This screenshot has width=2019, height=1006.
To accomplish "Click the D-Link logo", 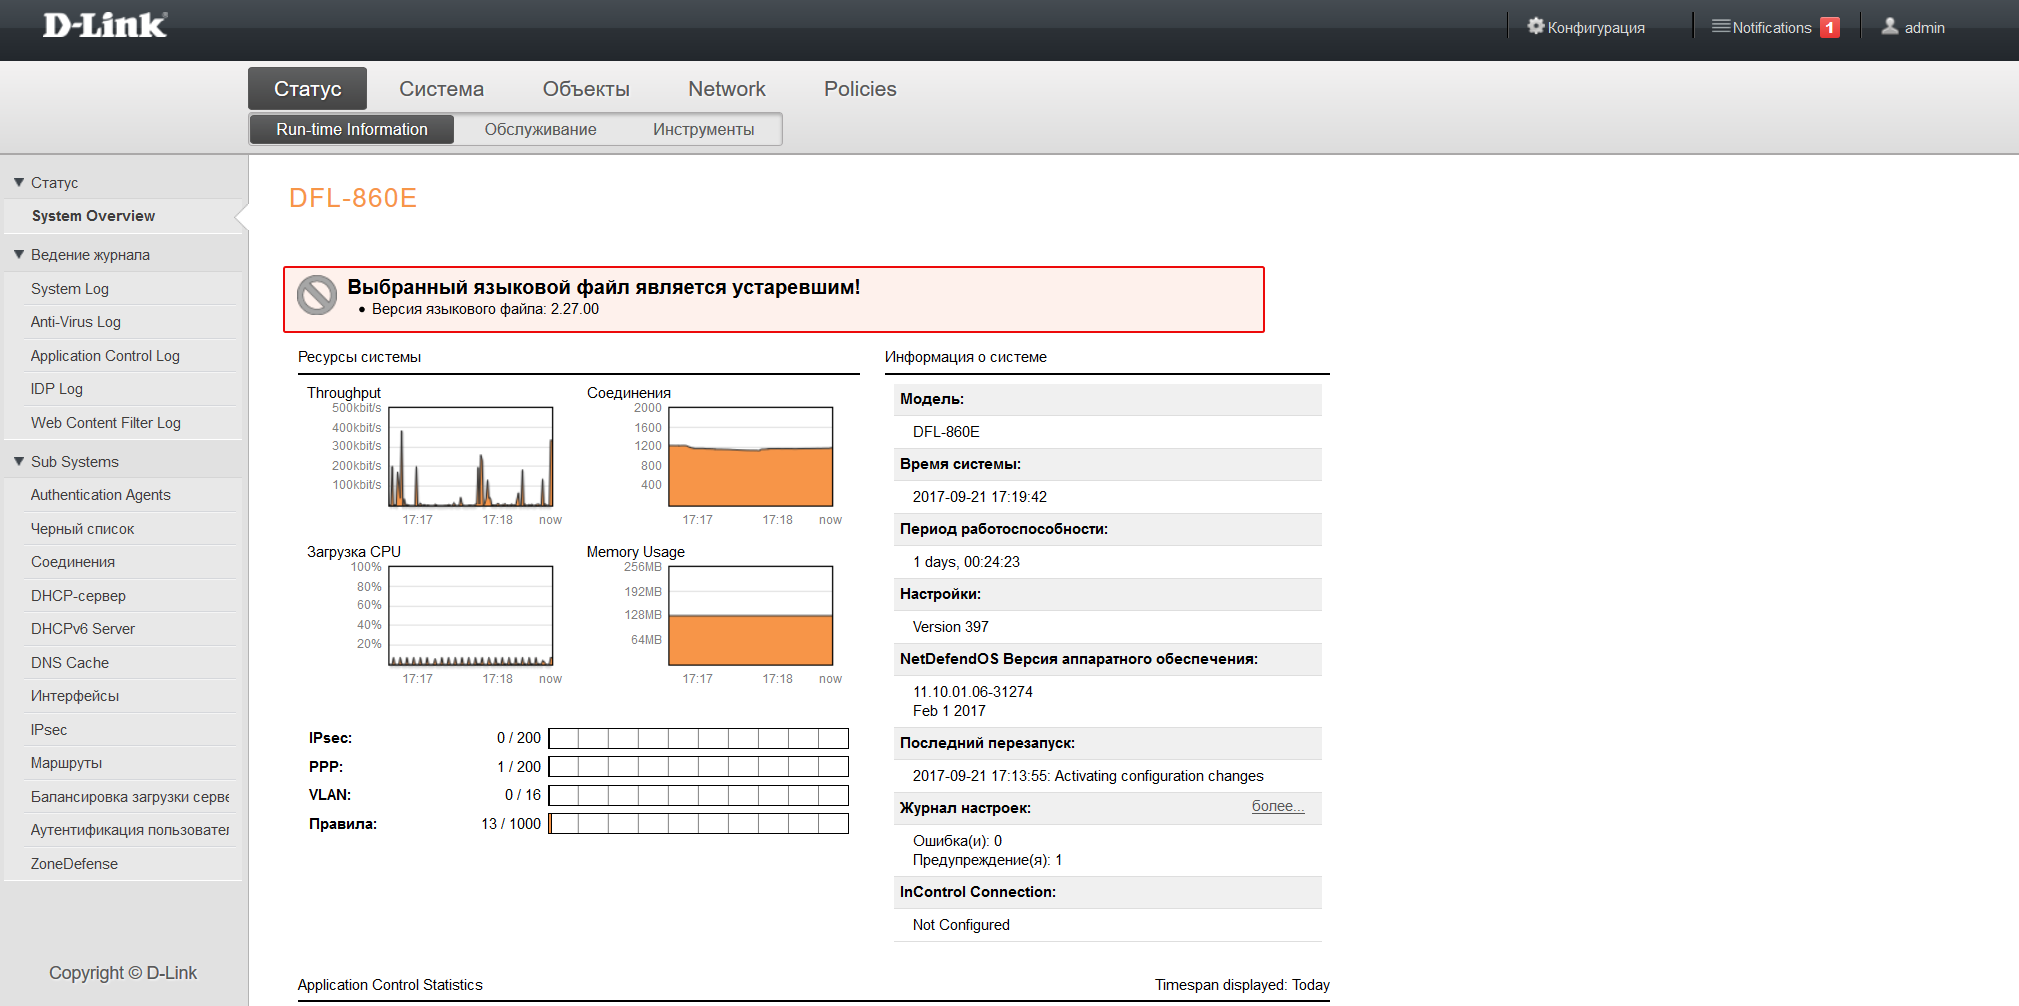I will tap(104, 25).
